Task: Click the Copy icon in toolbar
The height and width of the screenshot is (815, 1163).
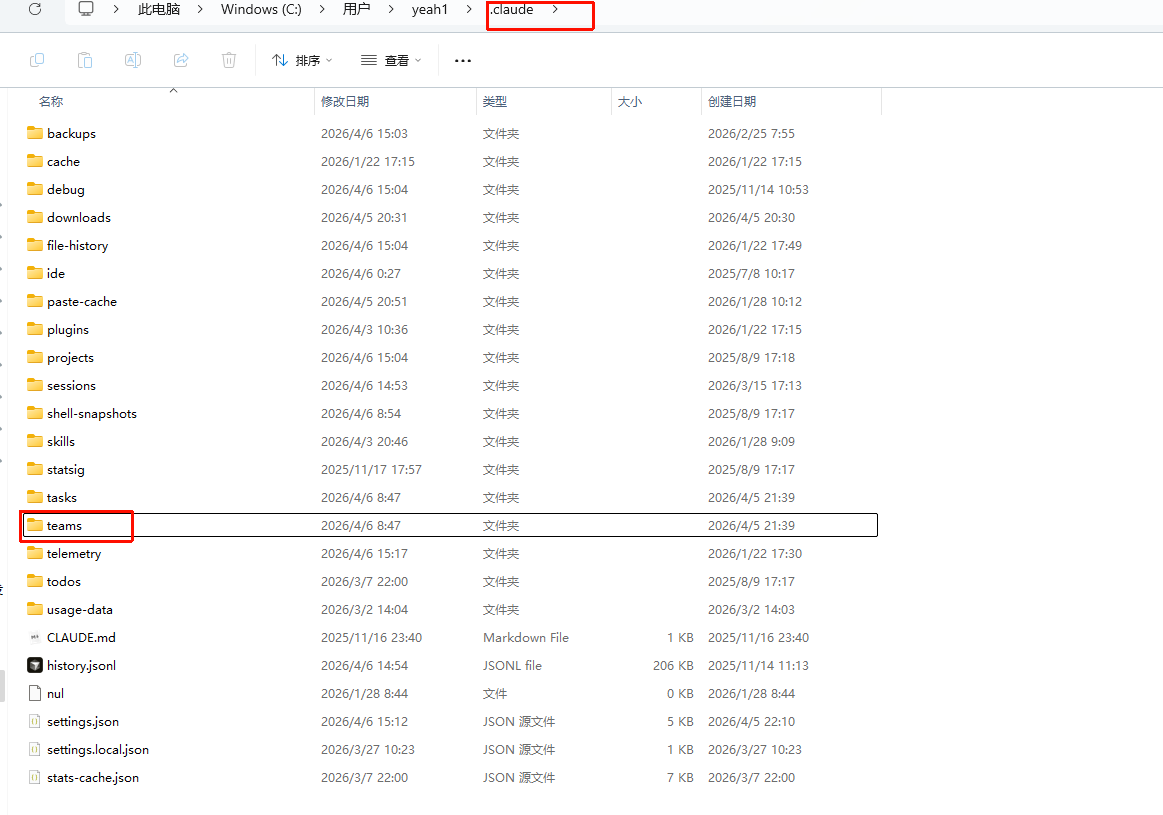Action: (x=37, y=60)
